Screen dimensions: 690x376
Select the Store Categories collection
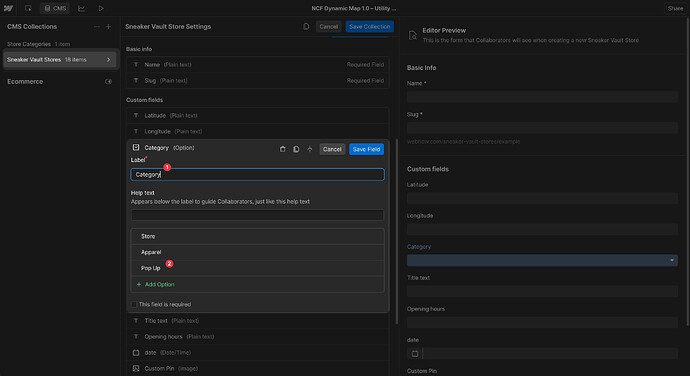(x=38, y=44)
